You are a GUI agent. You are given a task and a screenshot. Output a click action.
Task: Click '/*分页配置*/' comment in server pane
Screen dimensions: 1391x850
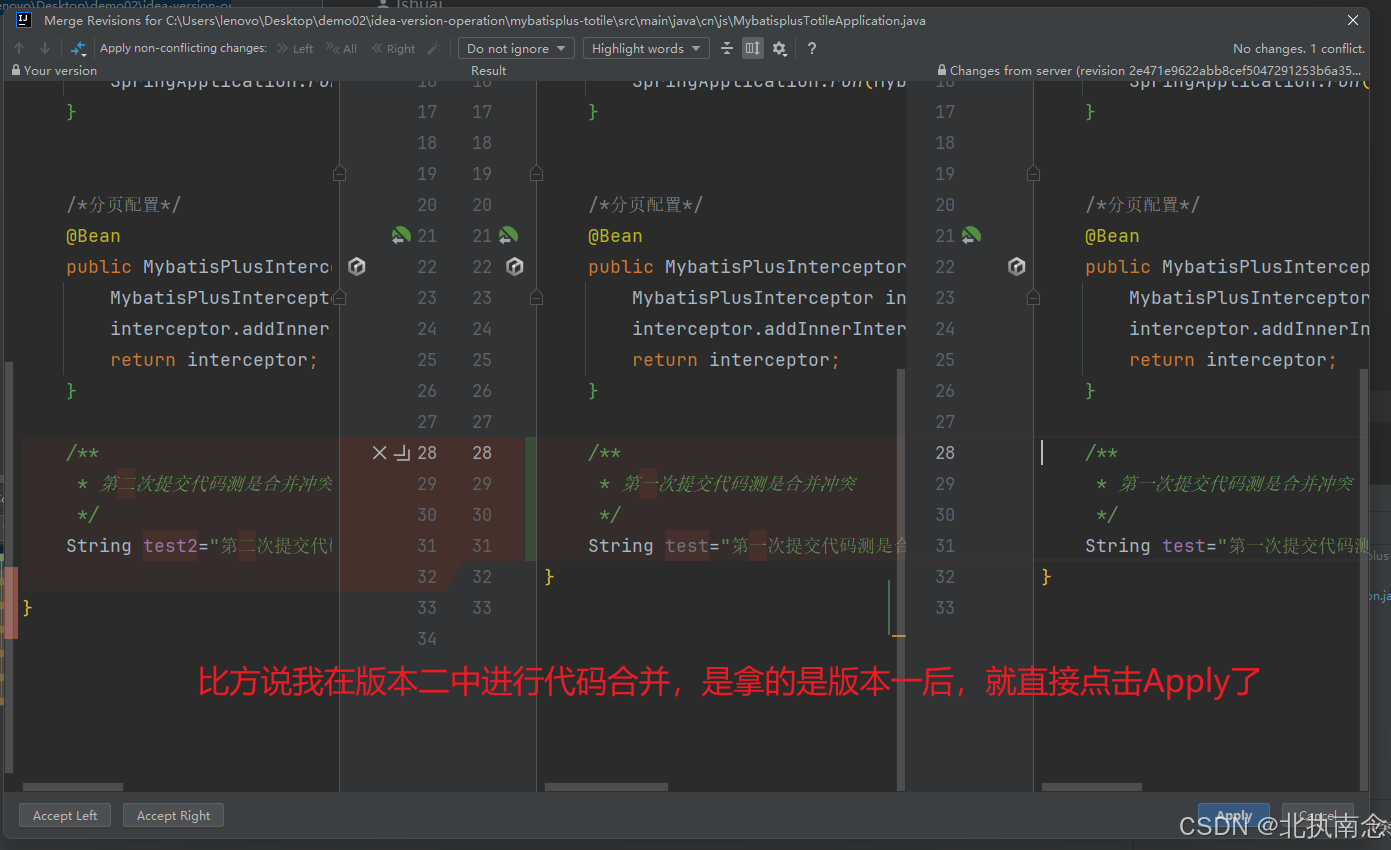click(x=1143, y=205)
